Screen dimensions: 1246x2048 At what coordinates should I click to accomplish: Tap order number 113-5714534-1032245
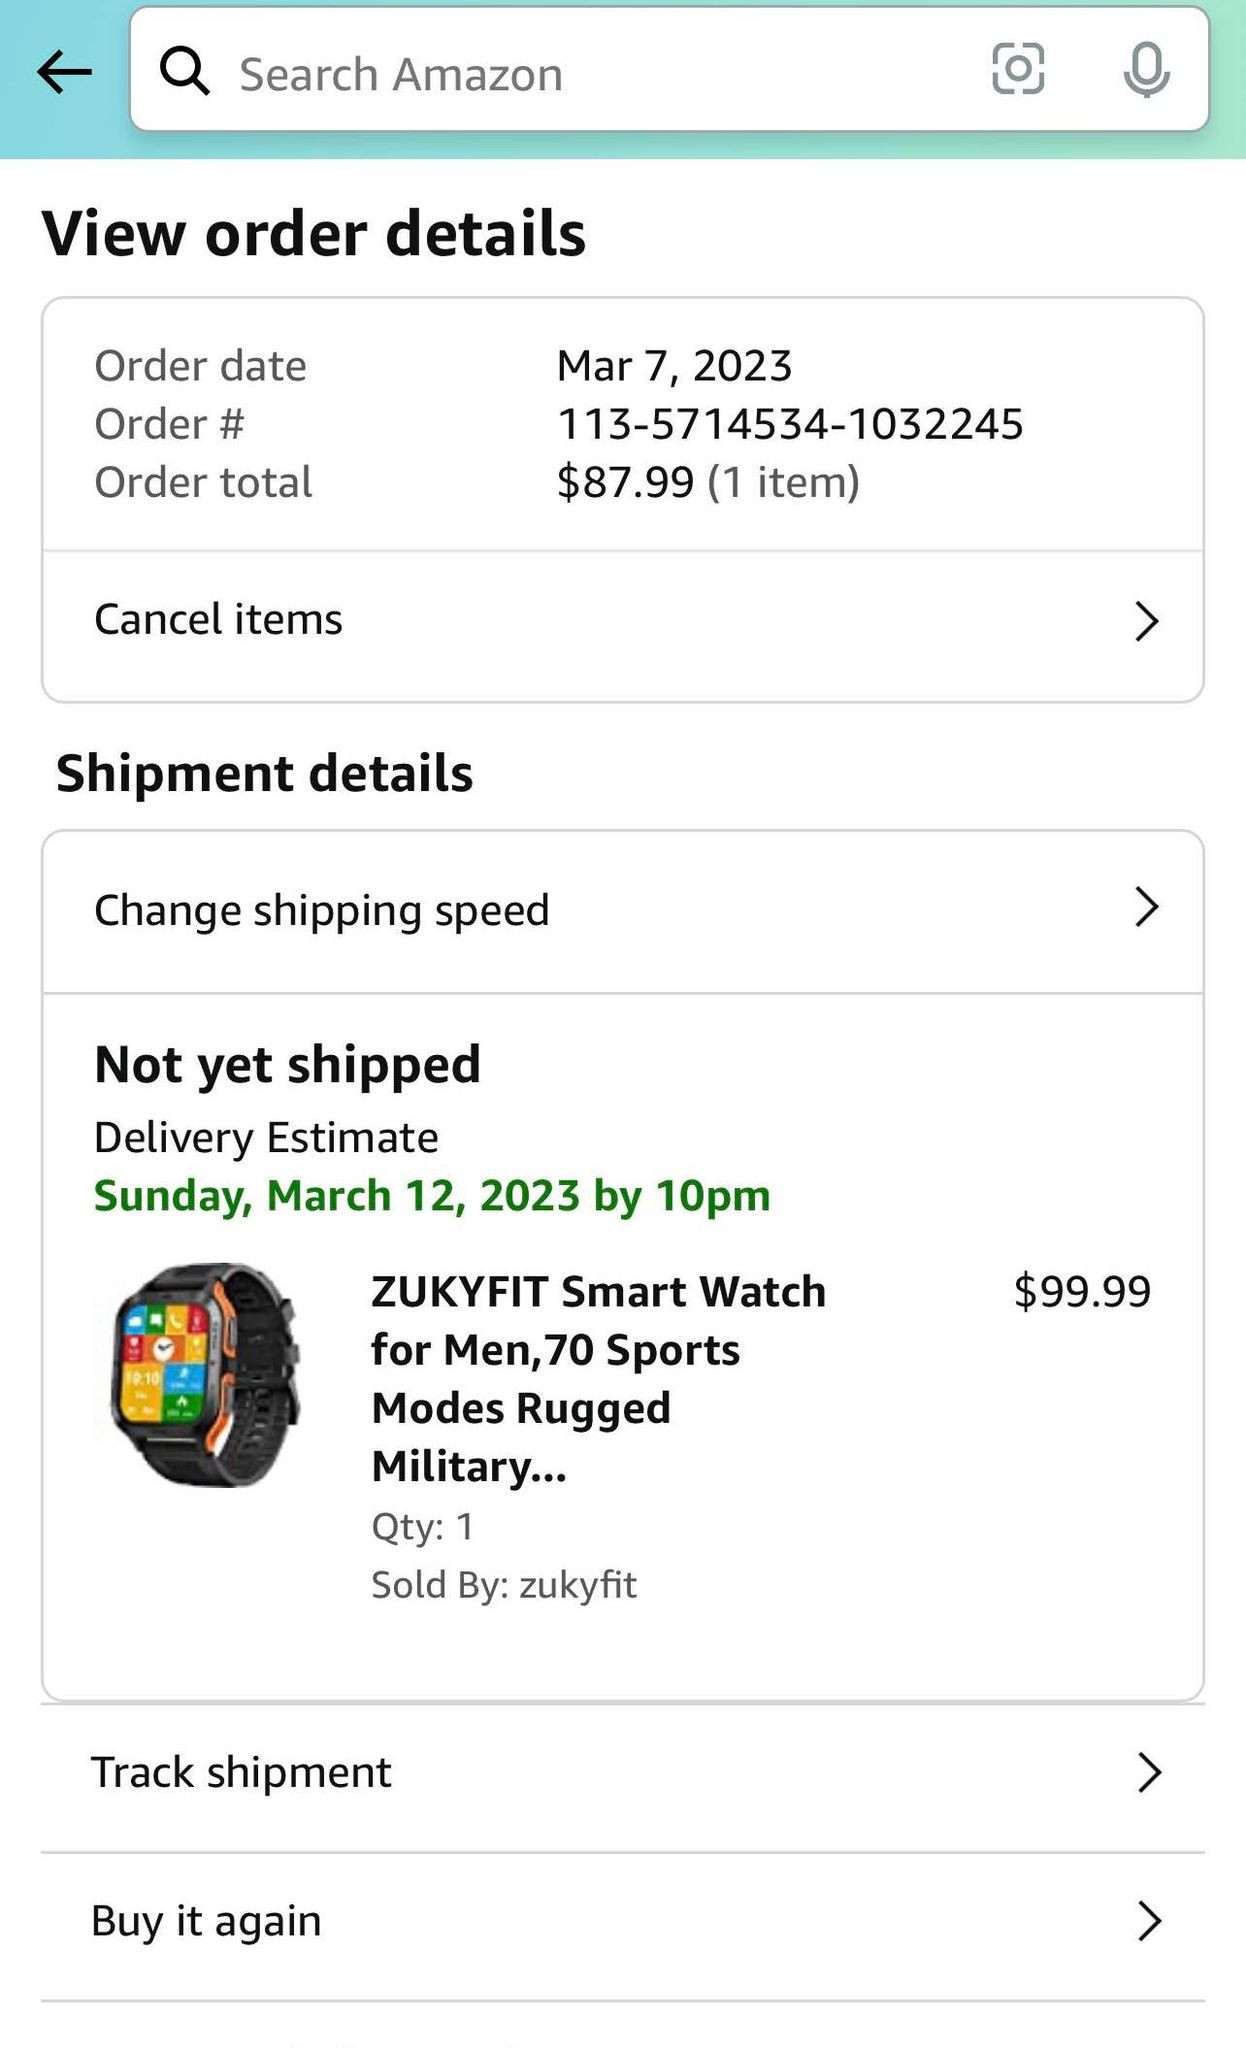click(x=790, y=424)
